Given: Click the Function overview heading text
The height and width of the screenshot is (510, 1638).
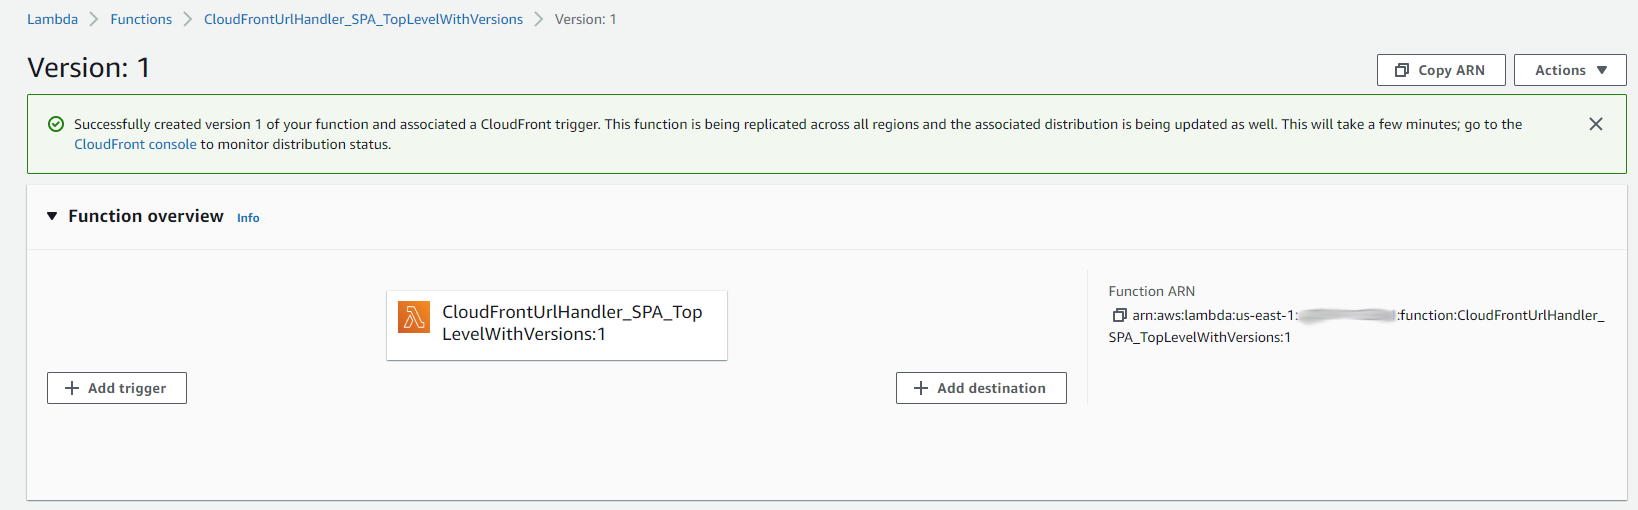Looking at the screenshot, I should click(146, 216).
